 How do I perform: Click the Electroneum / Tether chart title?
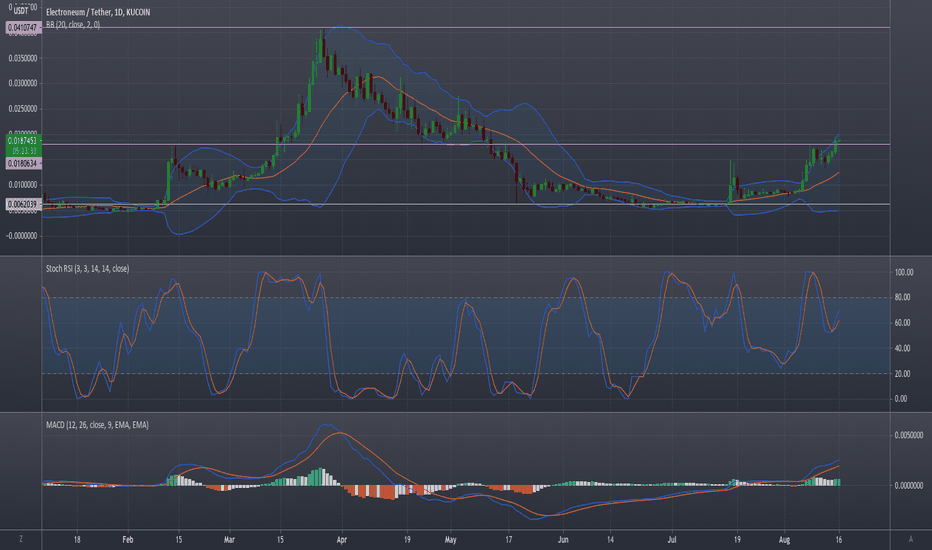coord(97,12)
